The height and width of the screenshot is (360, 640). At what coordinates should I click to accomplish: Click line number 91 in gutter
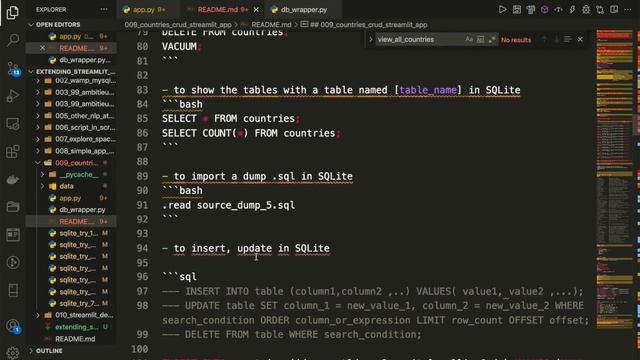click(142, 205)
